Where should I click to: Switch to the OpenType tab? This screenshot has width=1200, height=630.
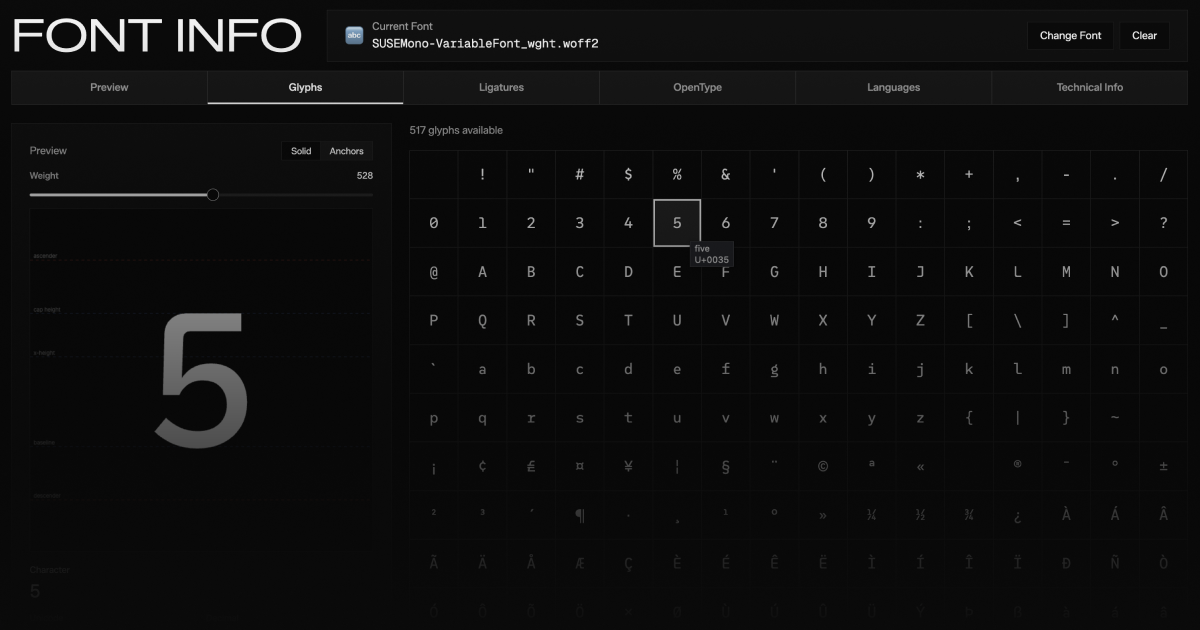tap(697, 87)
